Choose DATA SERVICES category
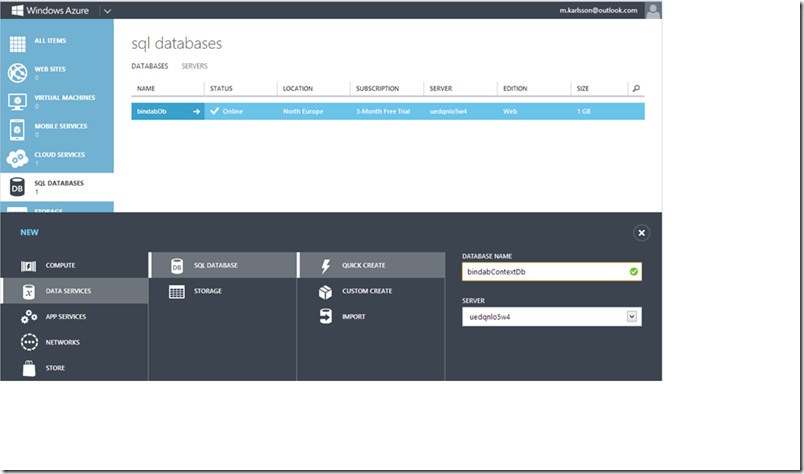The image size is (804, 474). (68, 291)
